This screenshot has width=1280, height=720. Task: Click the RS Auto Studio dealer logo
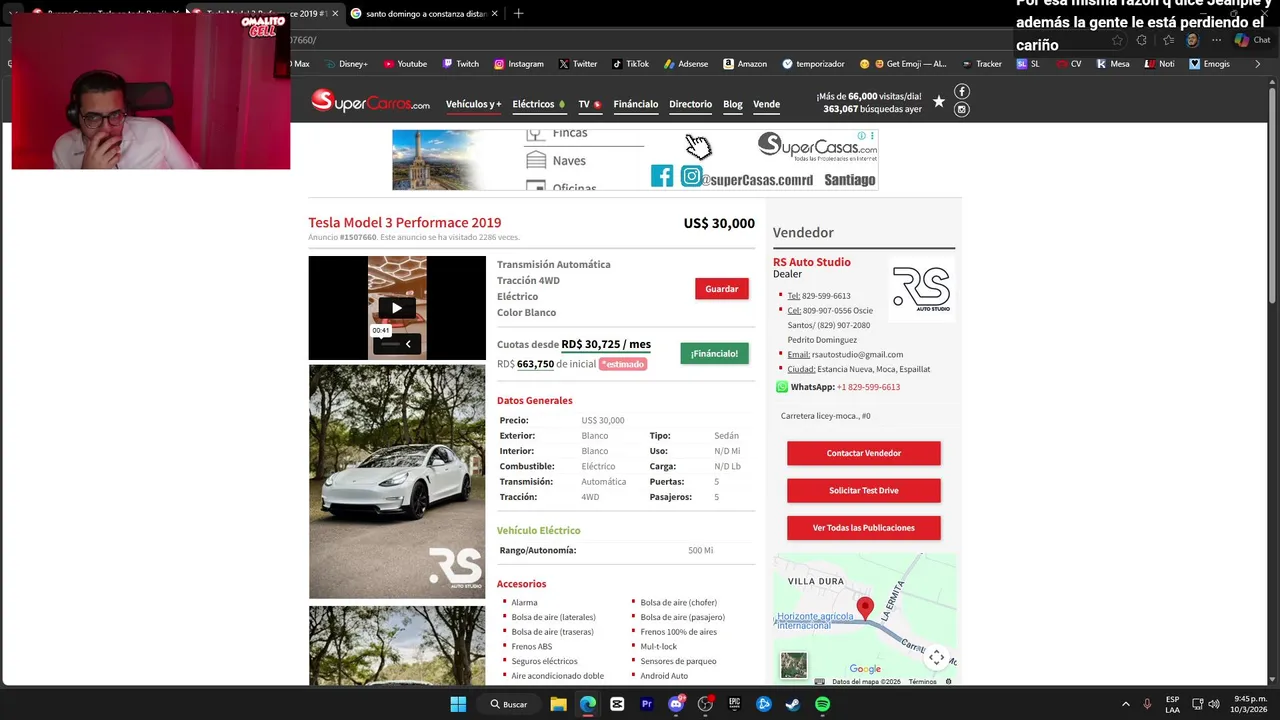[921, 289]
